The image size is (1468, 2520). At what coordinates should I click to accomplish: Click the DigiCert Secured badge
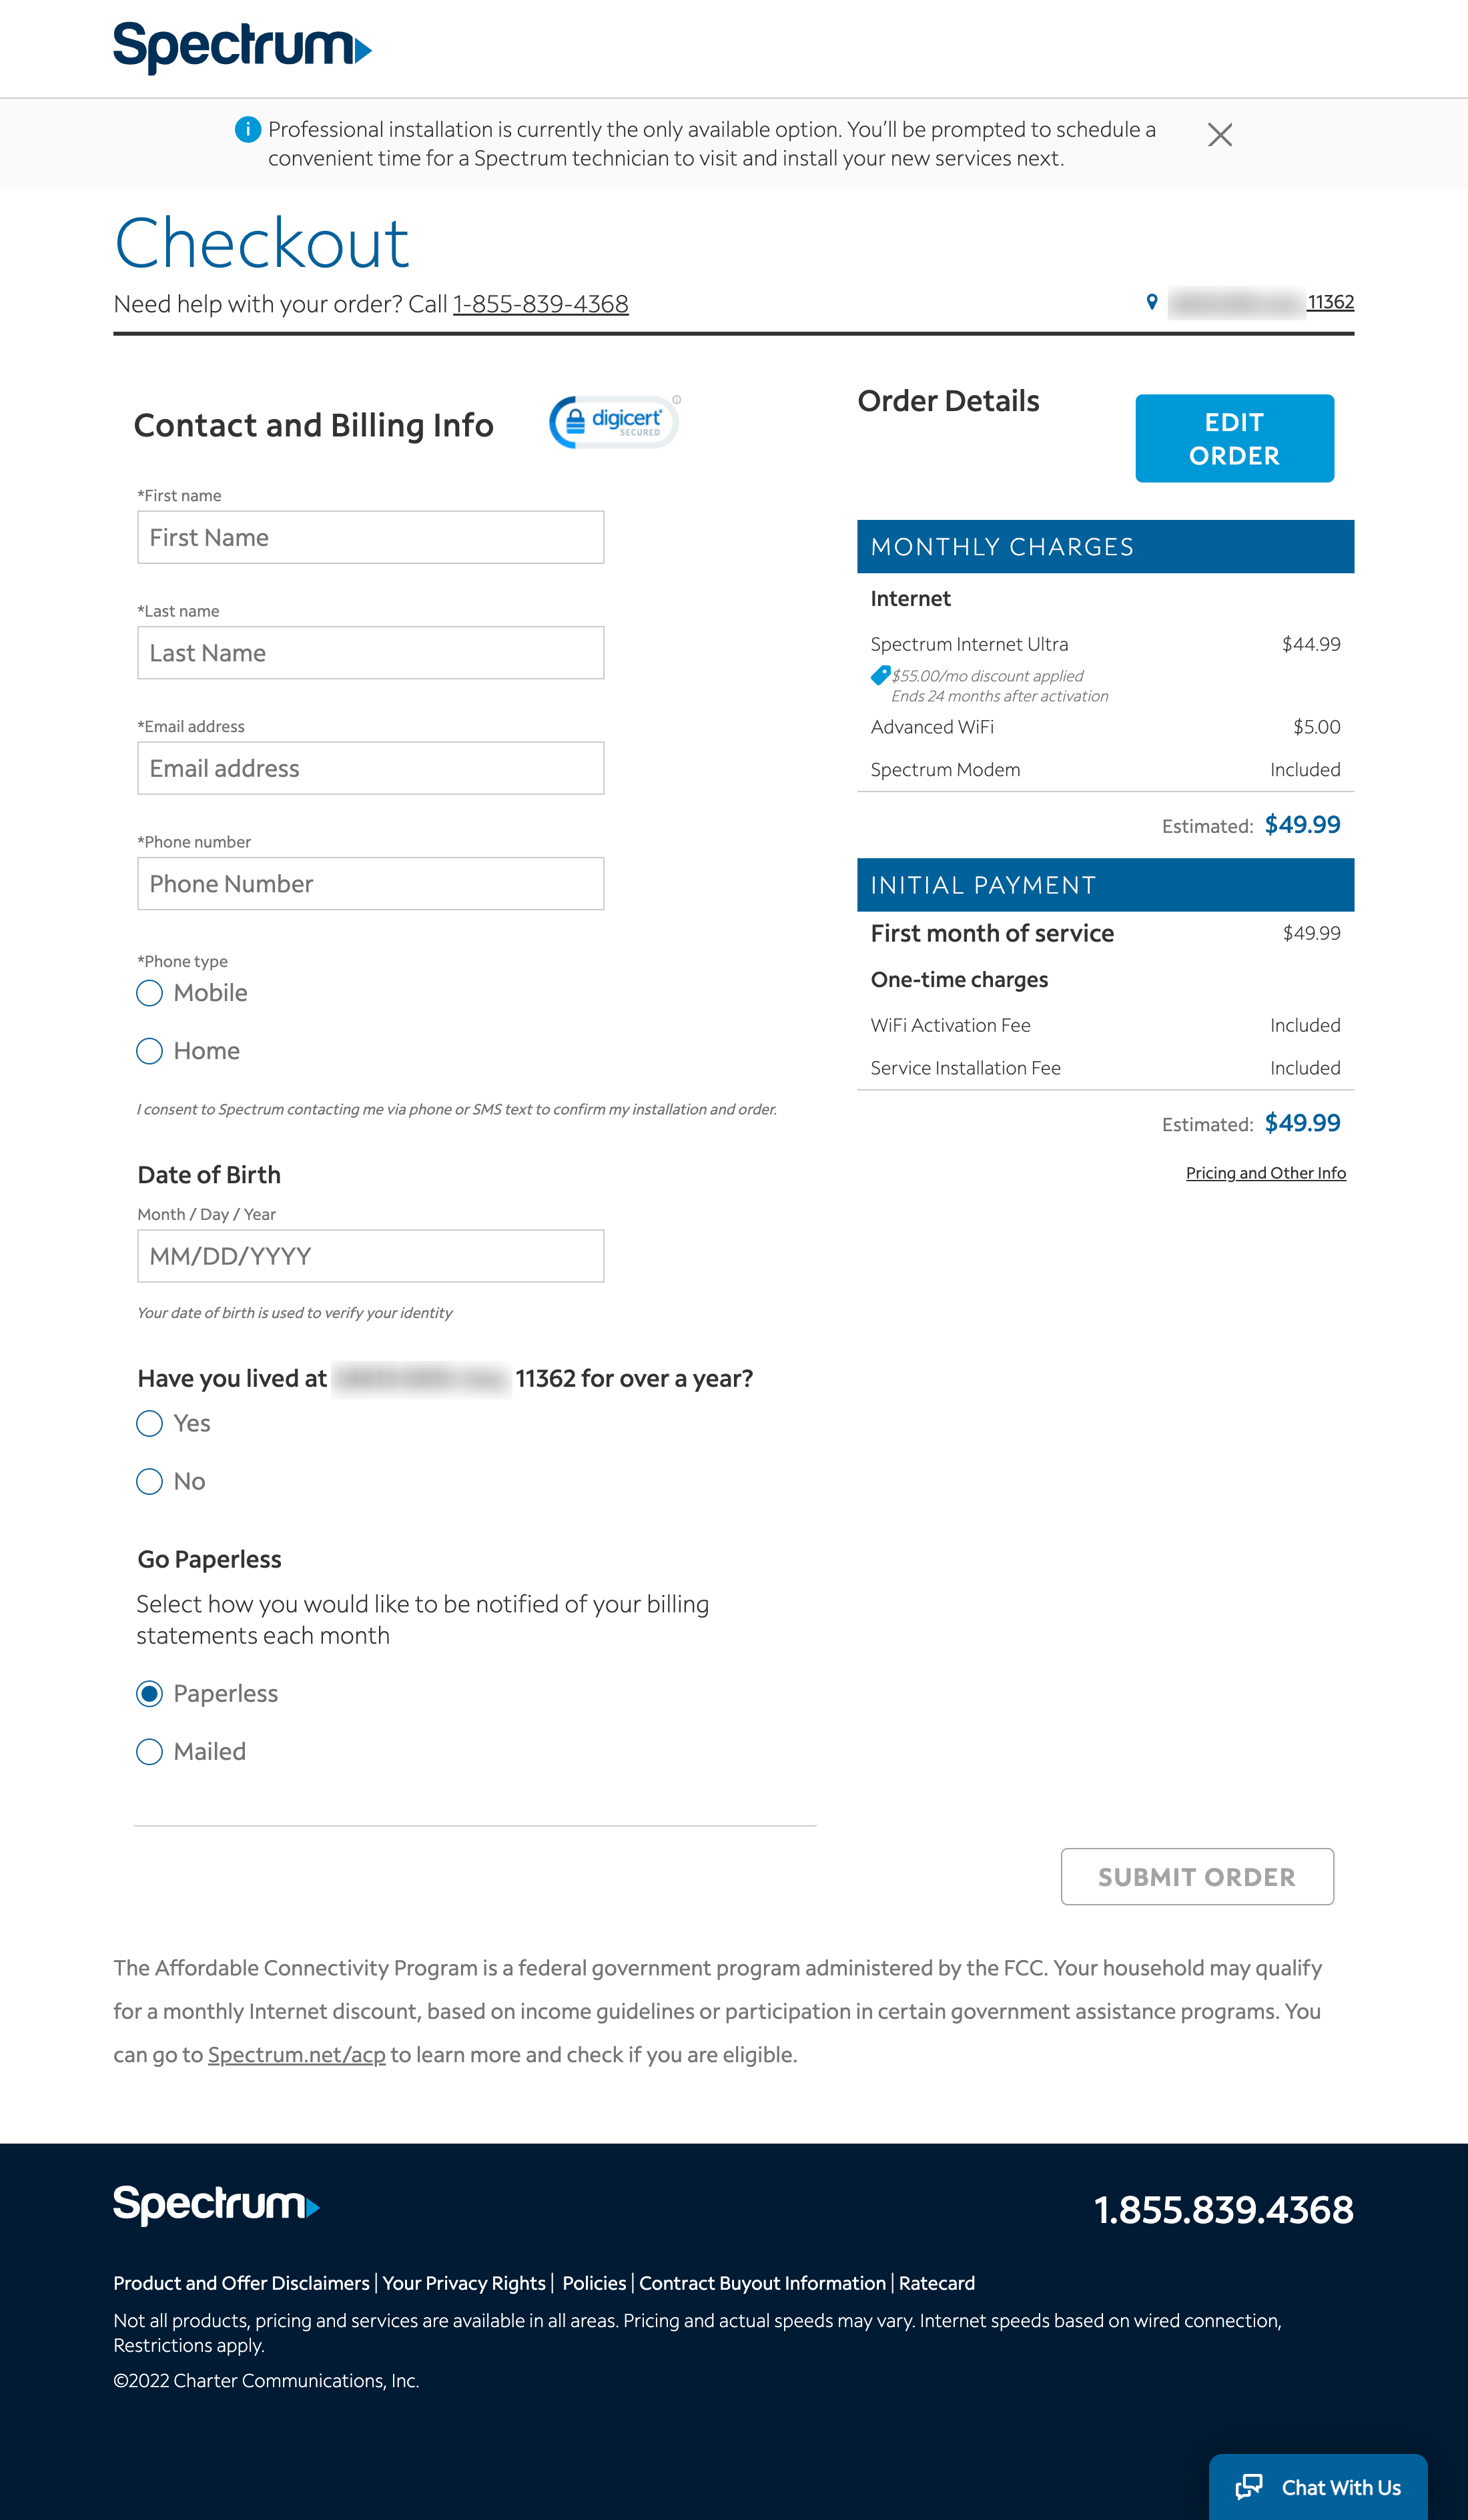click(614, 422)
